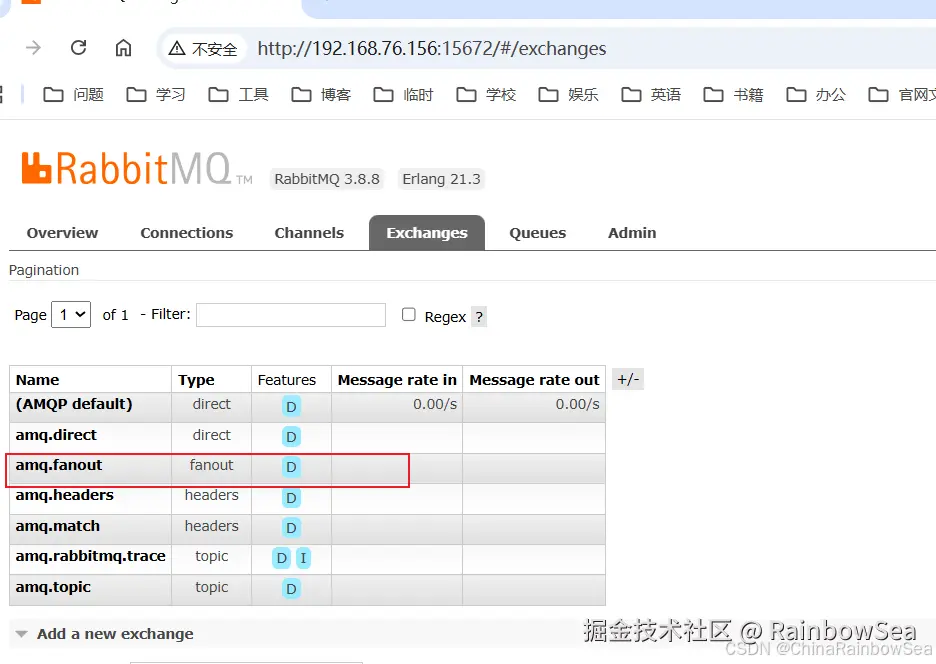Switch to the Admin tab
This screenshot has height=664, width=936.
632,233
